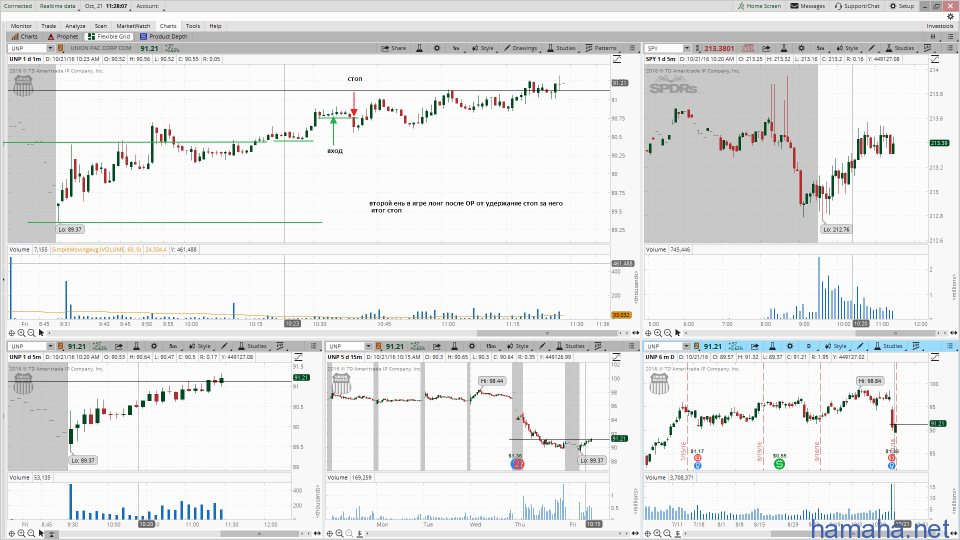Switch to the Trade tab
The image size is (960, 540).
click(48, 26)
